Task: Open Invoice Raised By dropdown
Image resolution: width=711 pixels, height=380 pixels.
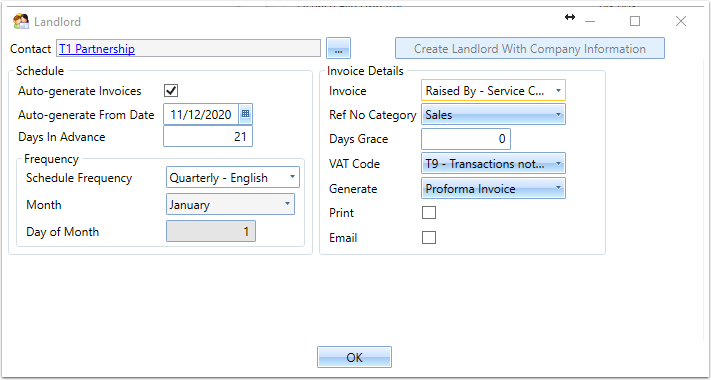Action: 493,91
